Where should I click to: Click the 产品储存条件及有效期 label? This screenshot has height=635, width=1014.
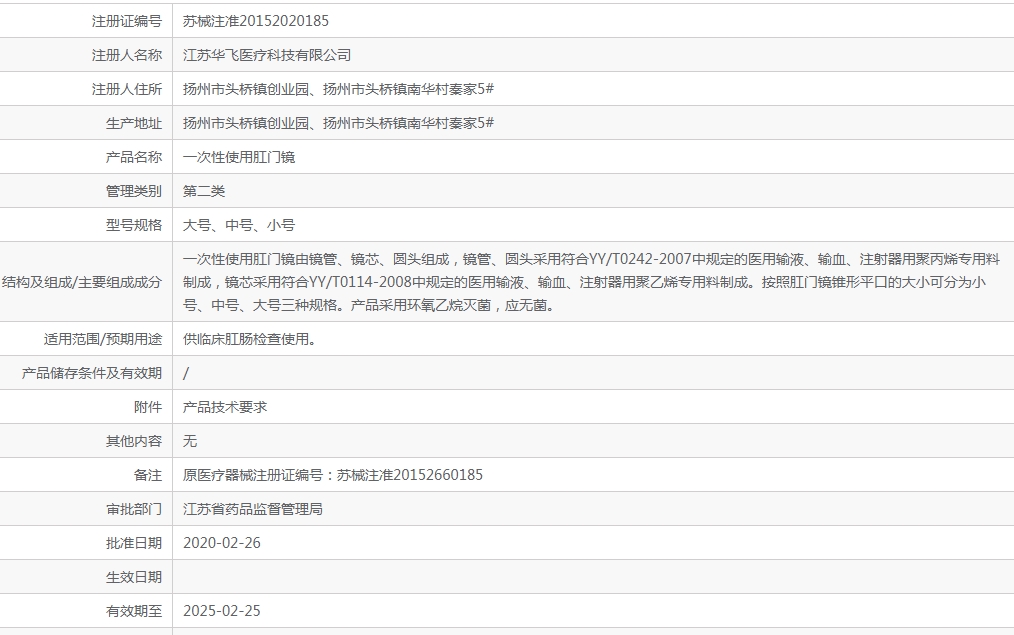point(92,373)
